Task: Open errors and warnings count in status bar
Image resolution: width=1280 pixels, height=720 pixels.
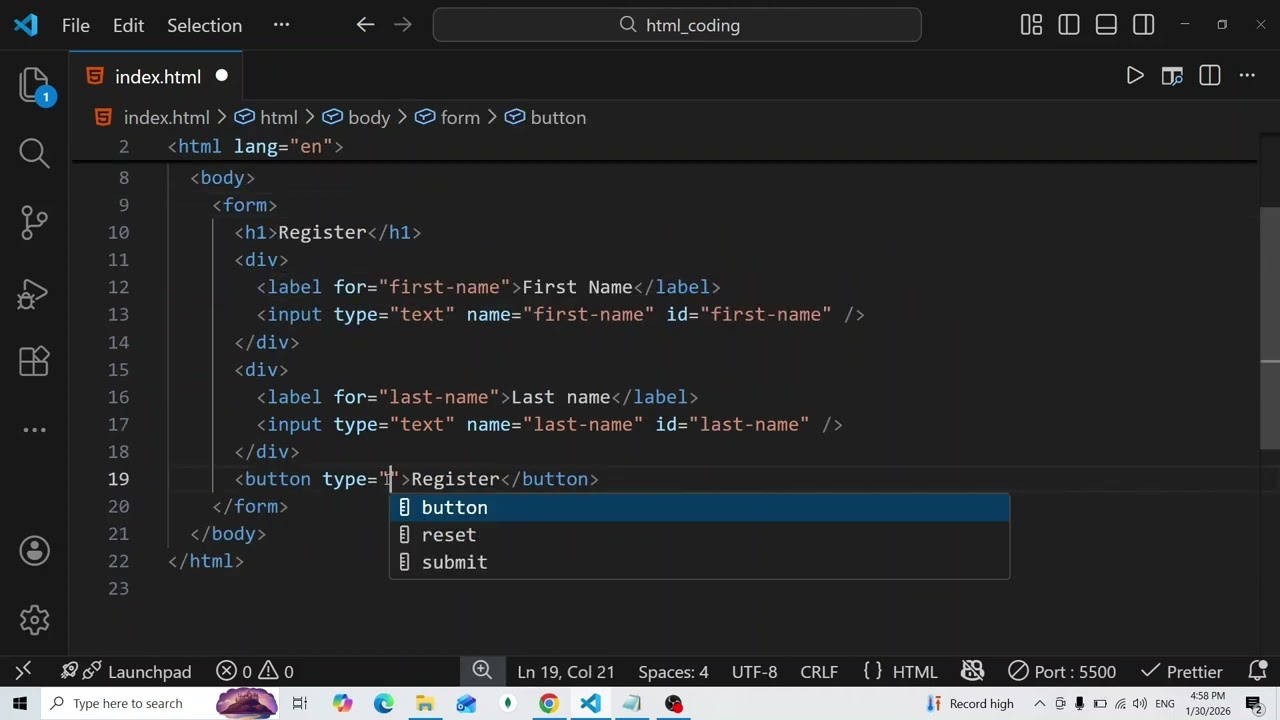Action: point(255,671)
